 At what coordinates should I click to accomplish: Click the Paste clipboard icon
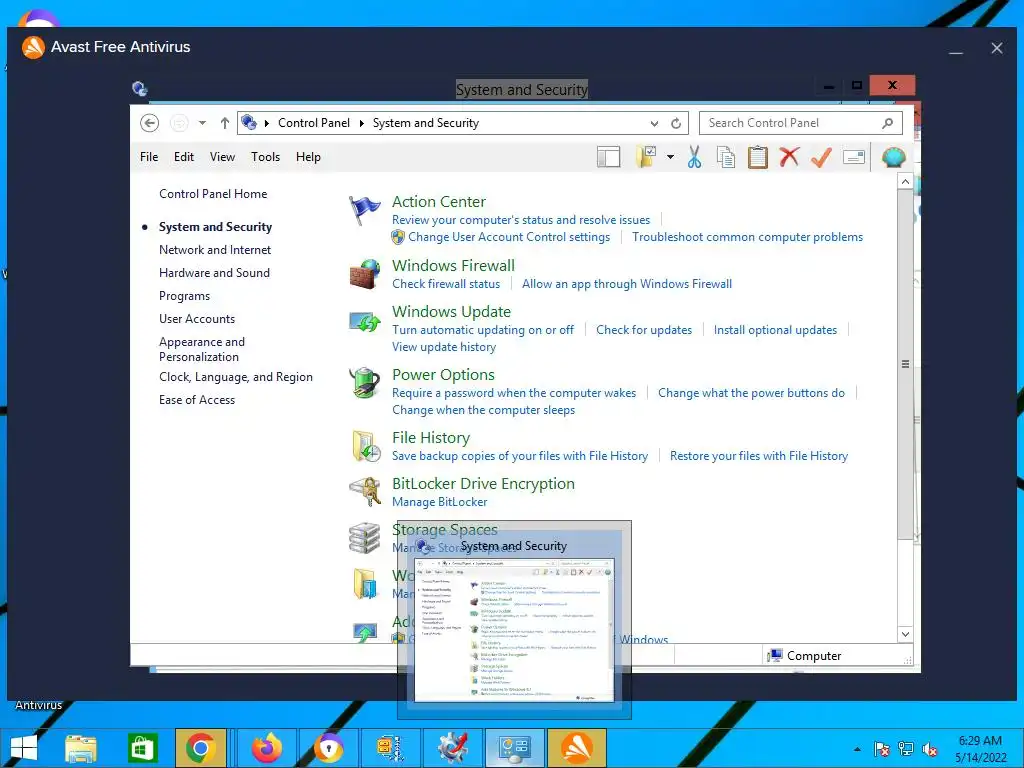(758, 157)
